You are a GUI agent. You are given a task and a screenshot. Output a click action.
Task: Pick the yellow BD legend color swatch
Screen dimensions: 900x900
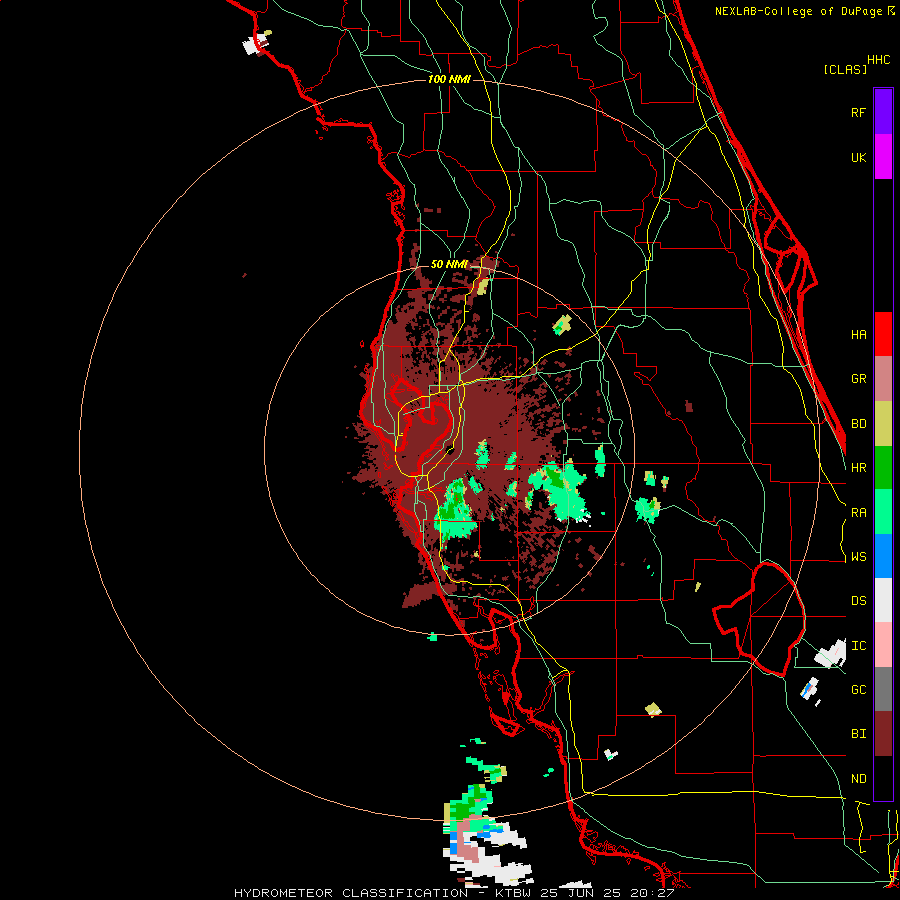883,424
